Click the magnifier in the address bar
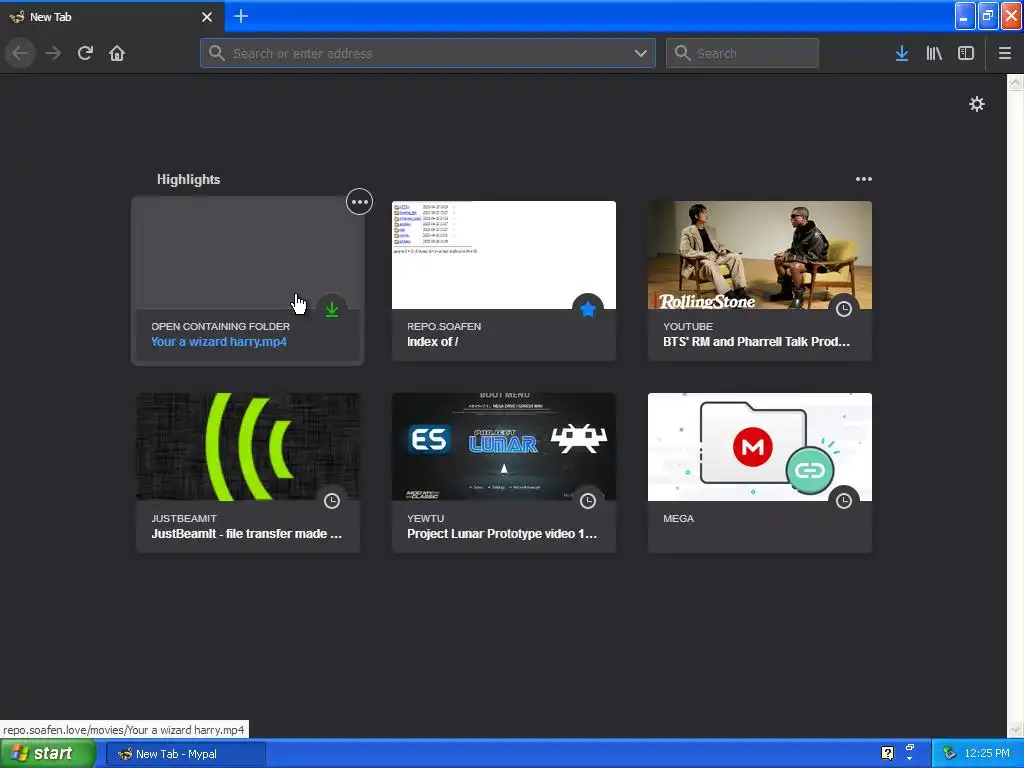The width and height of the screenshot is (1024, 768). (217, 53)
